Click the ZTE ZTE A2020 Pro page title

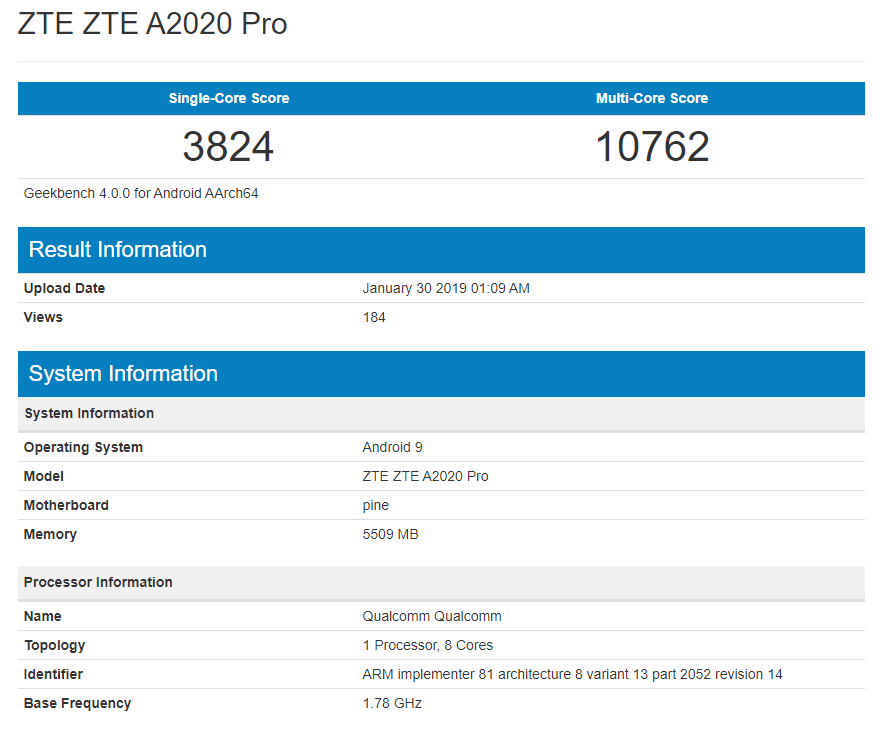pyautogui.click(x=153, y=24)
